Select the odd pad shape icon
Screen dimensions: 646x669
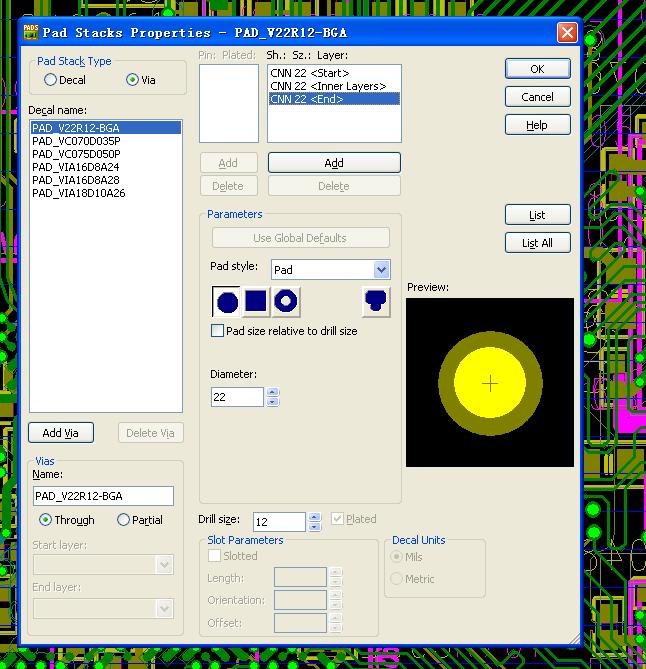click(x=376, y=302)
